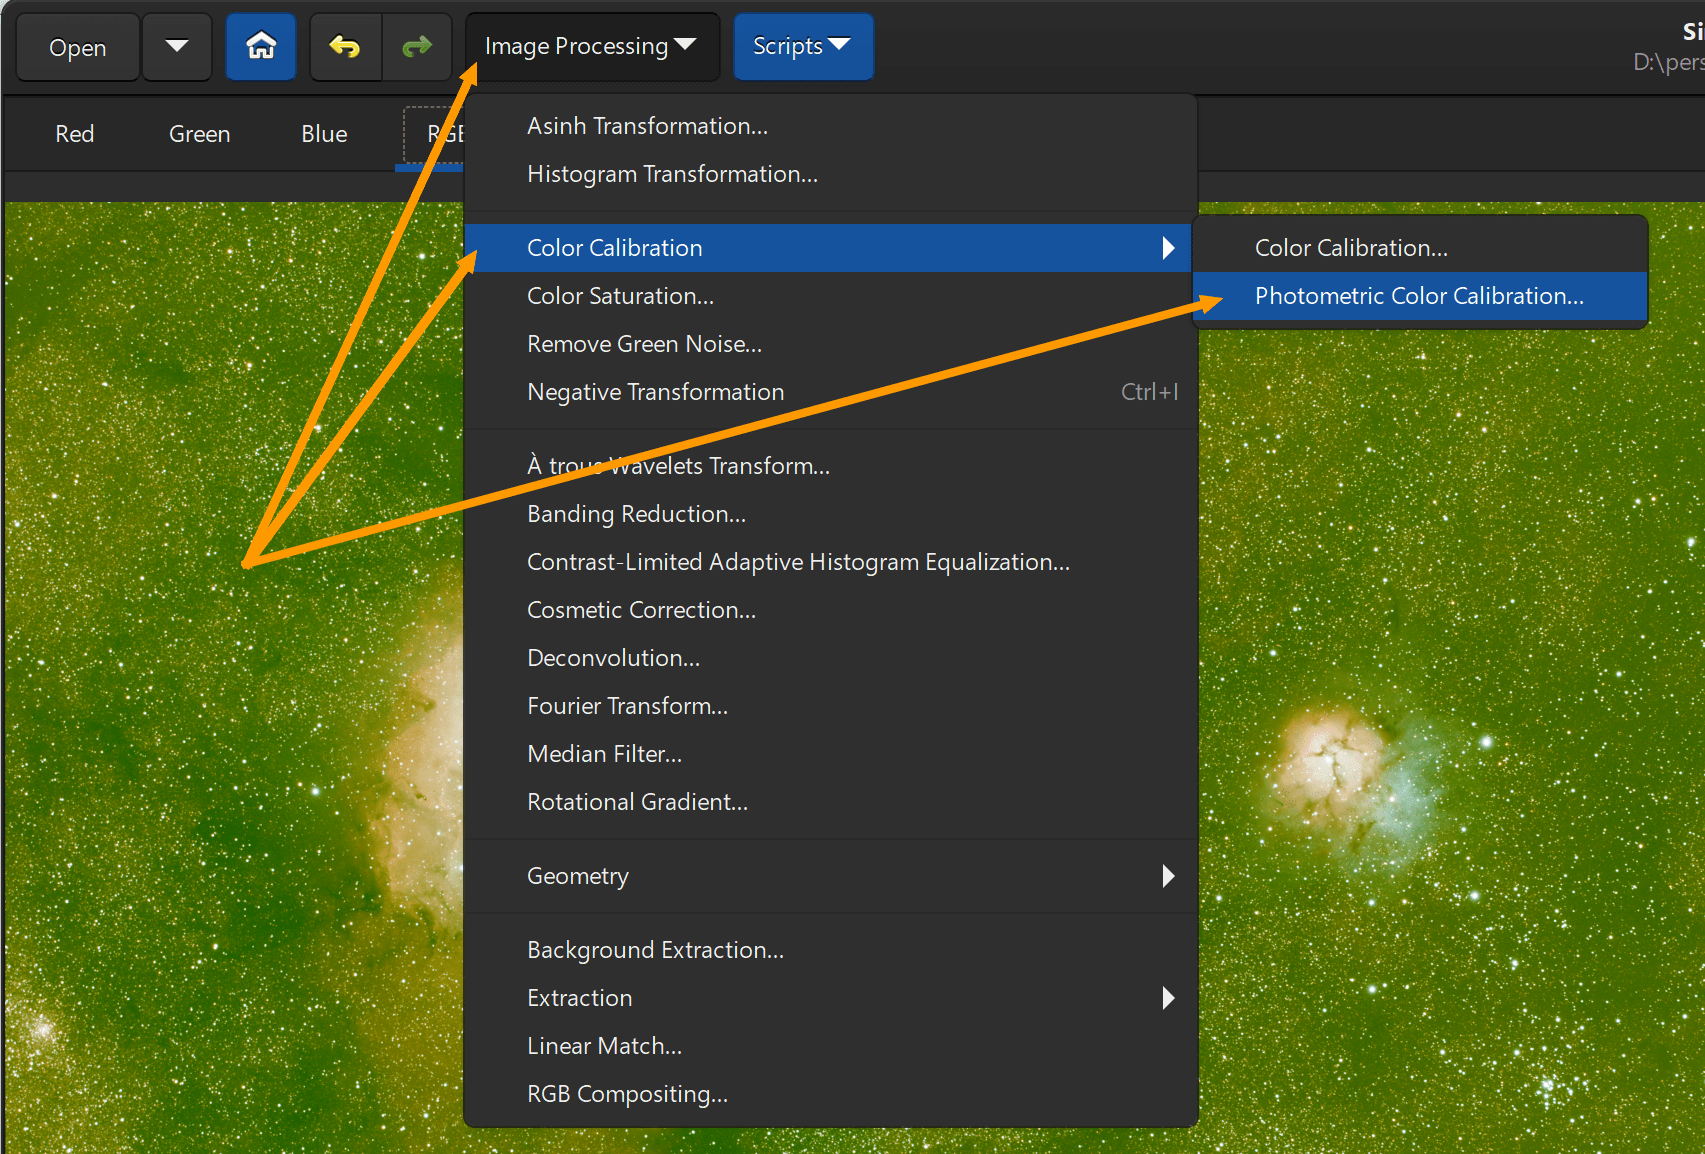This screenshot has width=1705, height=1154.
Task: Choose Background Extraction from menu
Action: click(x=655, y=950)
